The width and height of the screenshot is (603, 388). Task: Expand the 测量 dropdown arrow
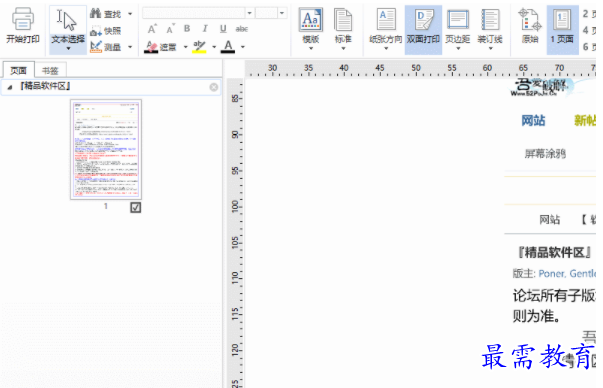point(130,47)
